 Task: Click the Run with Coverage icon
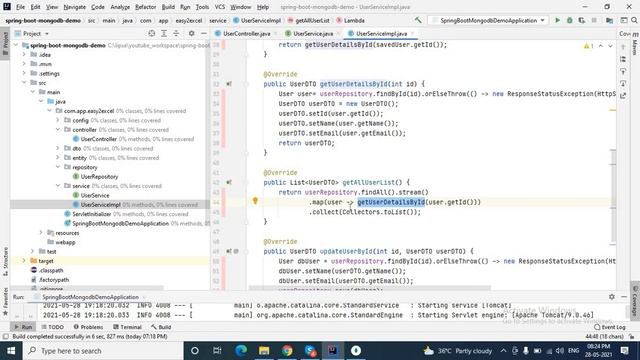pos(582,20)
